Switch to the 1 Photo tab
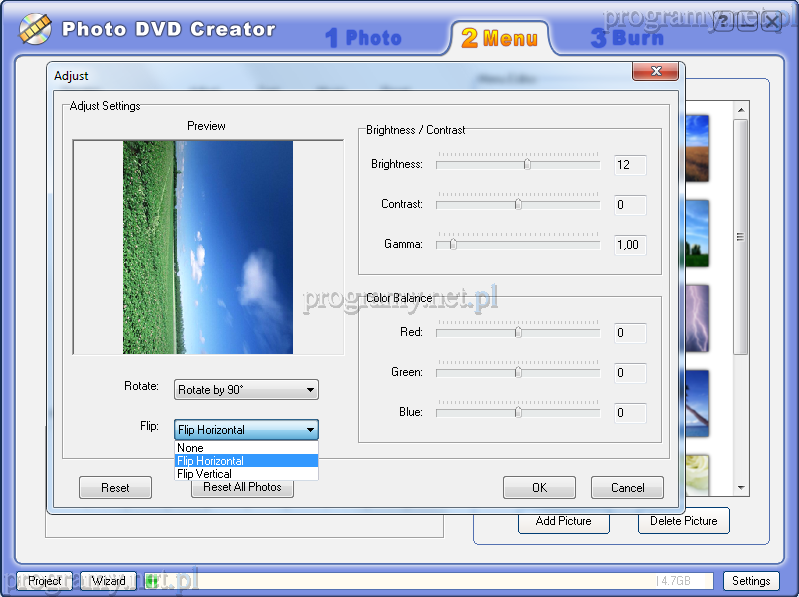Viewport: 799px width, 597px height. 364,38
